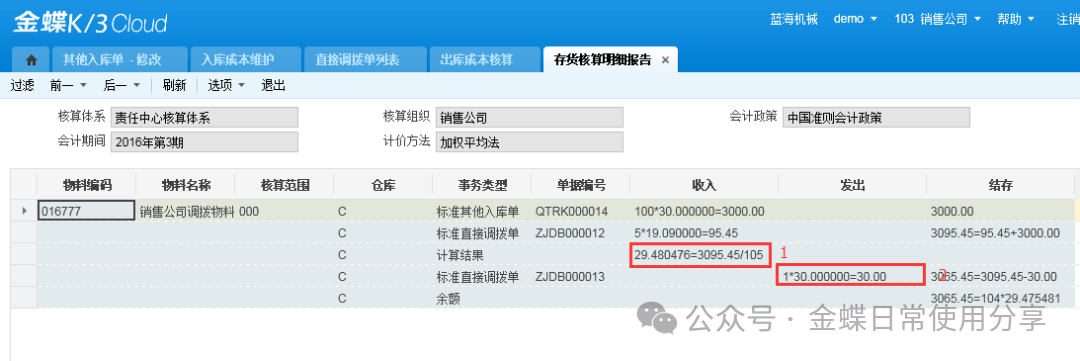
Task: Expand the 103 销售公司 organization dropdown
Action: [x=937, y=19]
